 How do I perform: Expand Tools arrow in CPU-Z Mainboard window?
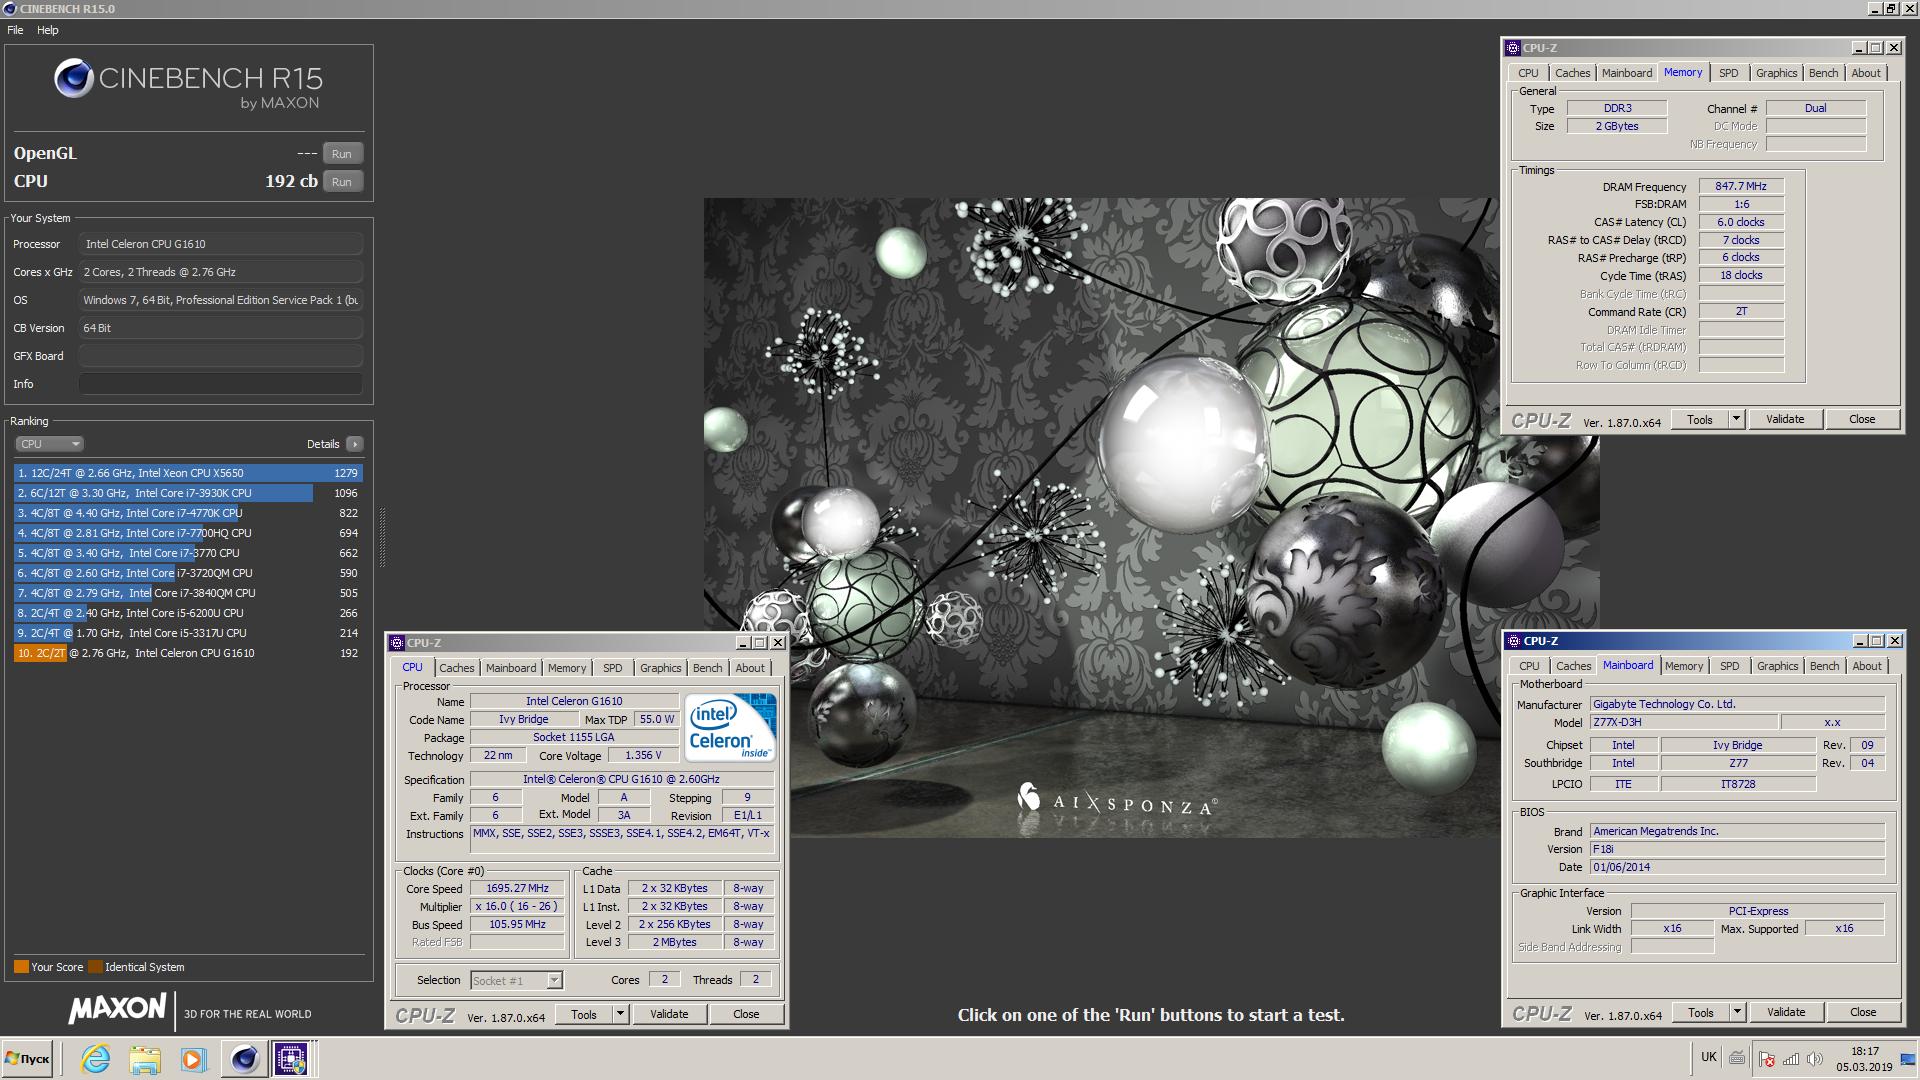[1738, 1013]
